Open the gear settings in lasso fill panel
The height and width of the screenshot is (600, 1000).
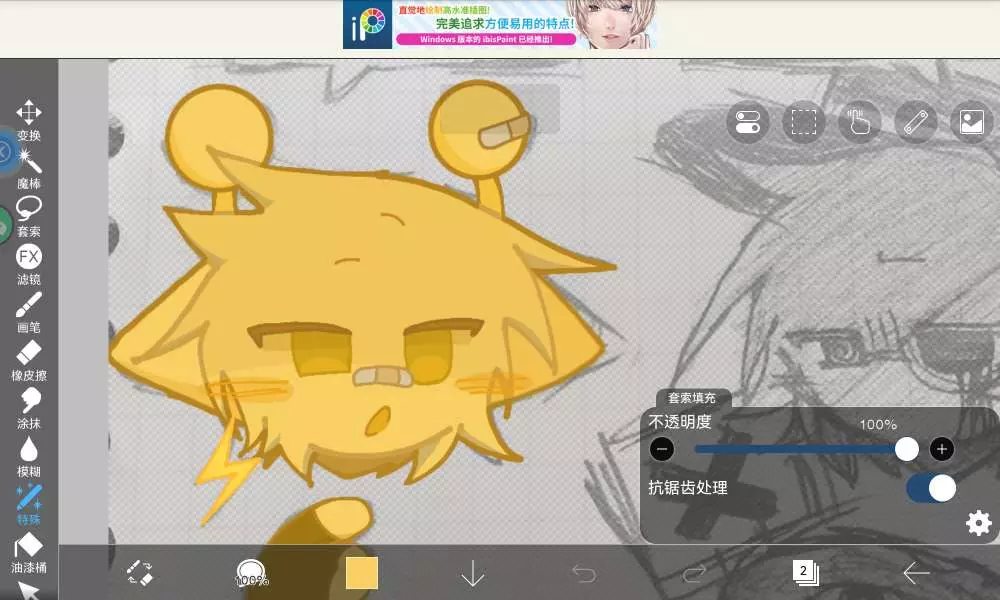pos(978,523)
